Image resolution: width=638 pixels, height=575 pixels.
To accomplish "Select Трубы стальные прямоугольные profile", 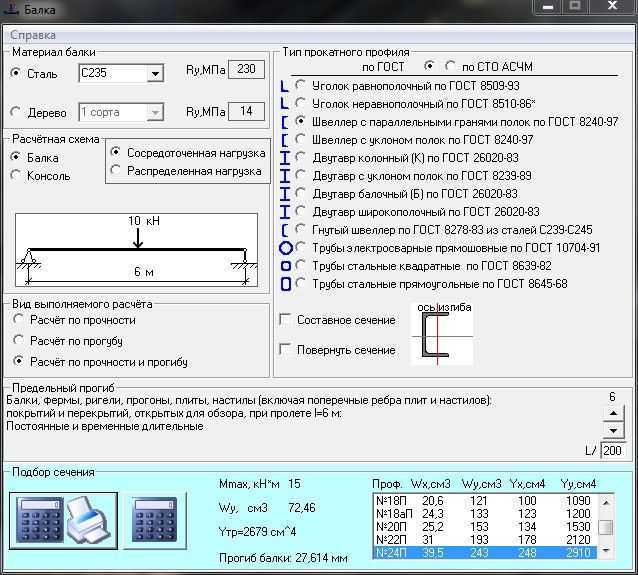I will coord(300,283).
